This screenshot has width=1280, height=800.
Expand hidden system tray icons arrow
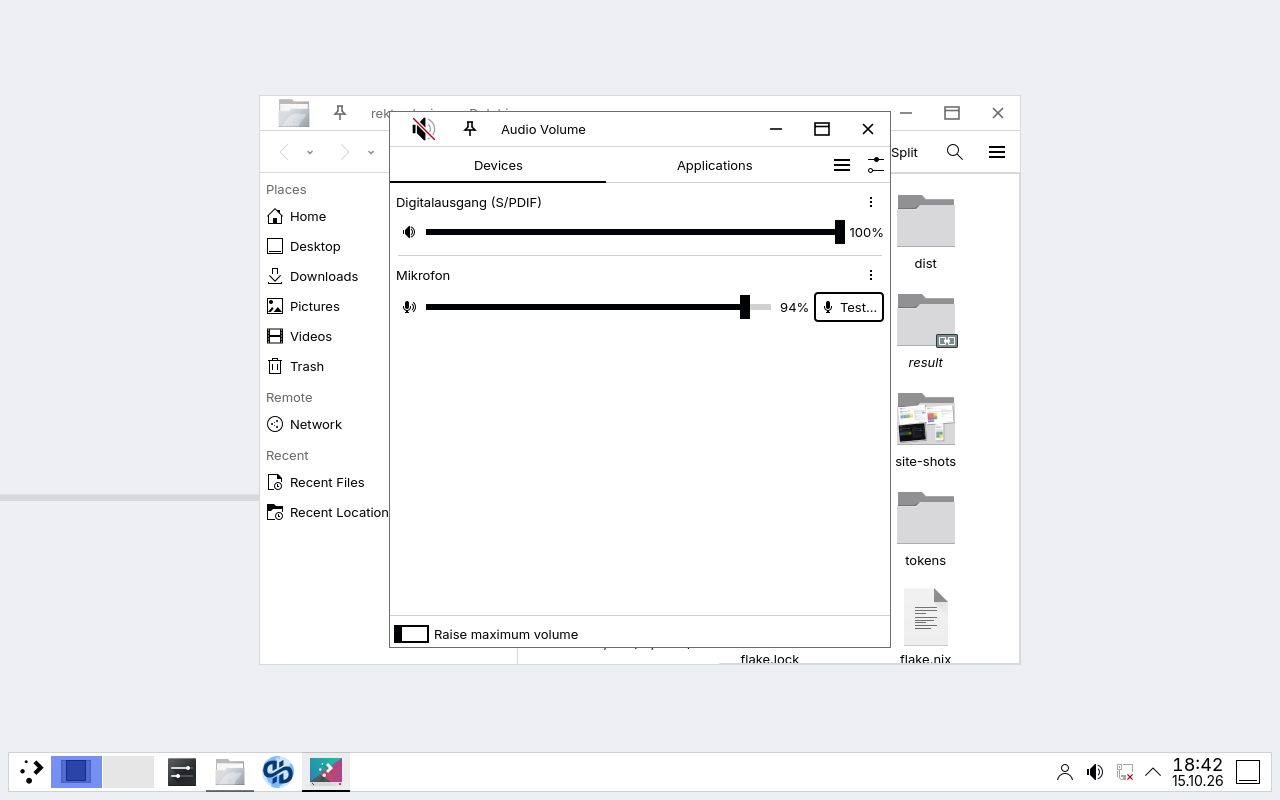click(x=1153, y=772)
